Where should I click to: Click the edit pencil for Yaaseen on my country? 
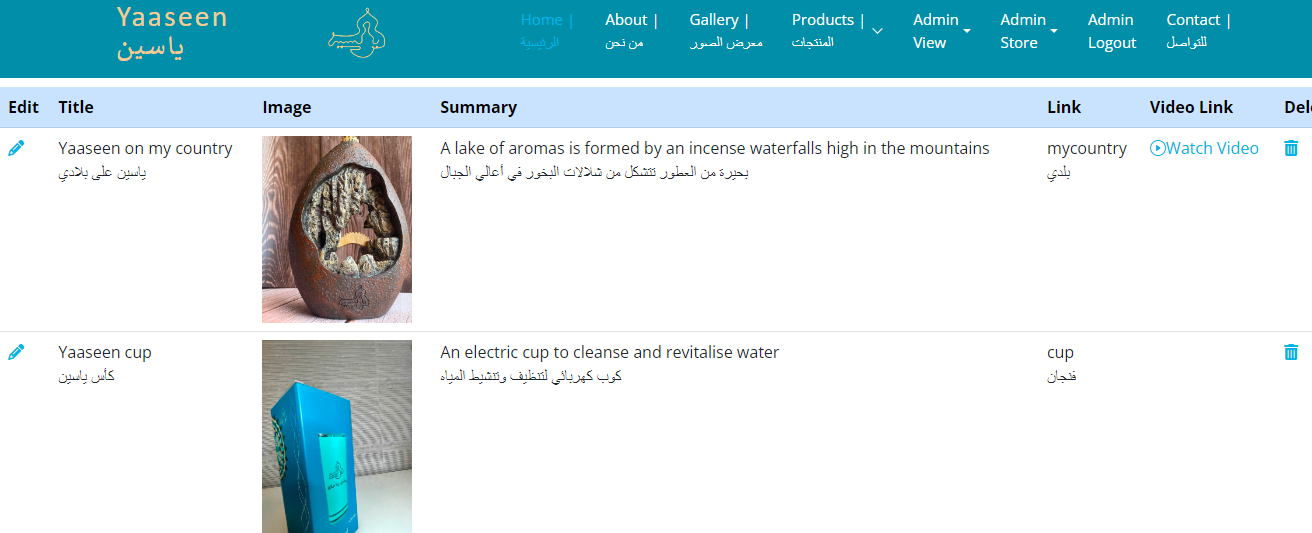point(16,148)
